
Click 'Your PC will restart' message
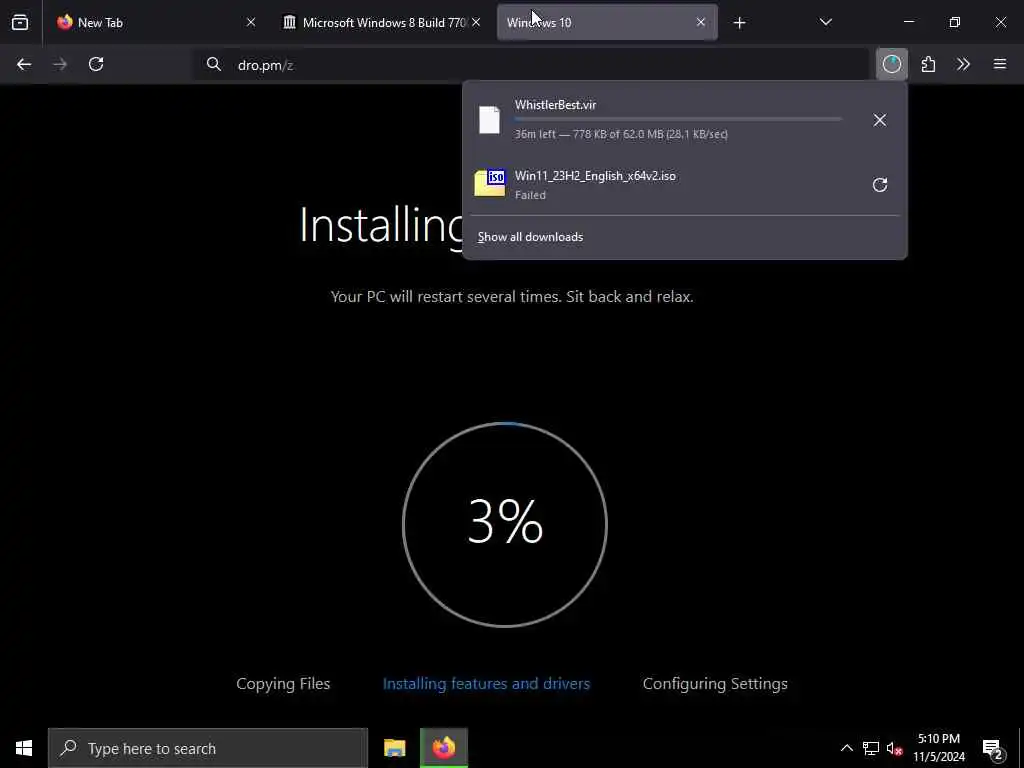pyautogui.click(x=512, y=296)
